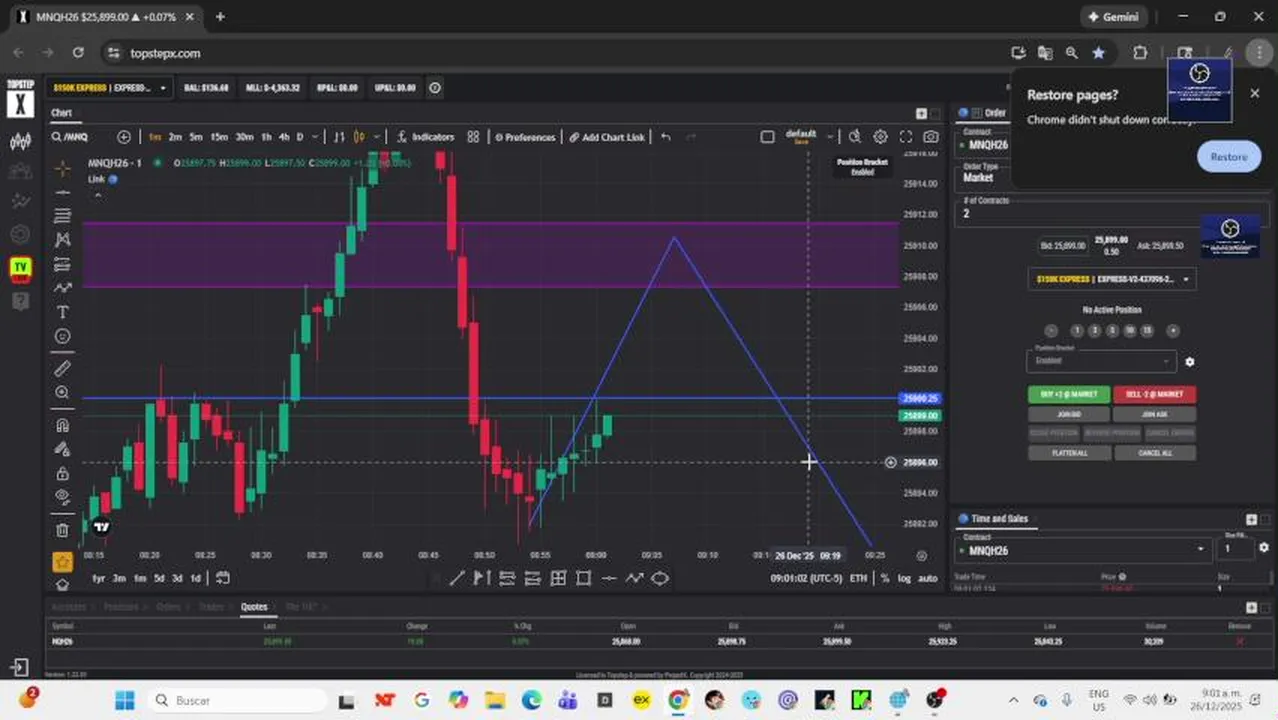
Task: Take a chart snapshot with camera icon
Action: 931,137
